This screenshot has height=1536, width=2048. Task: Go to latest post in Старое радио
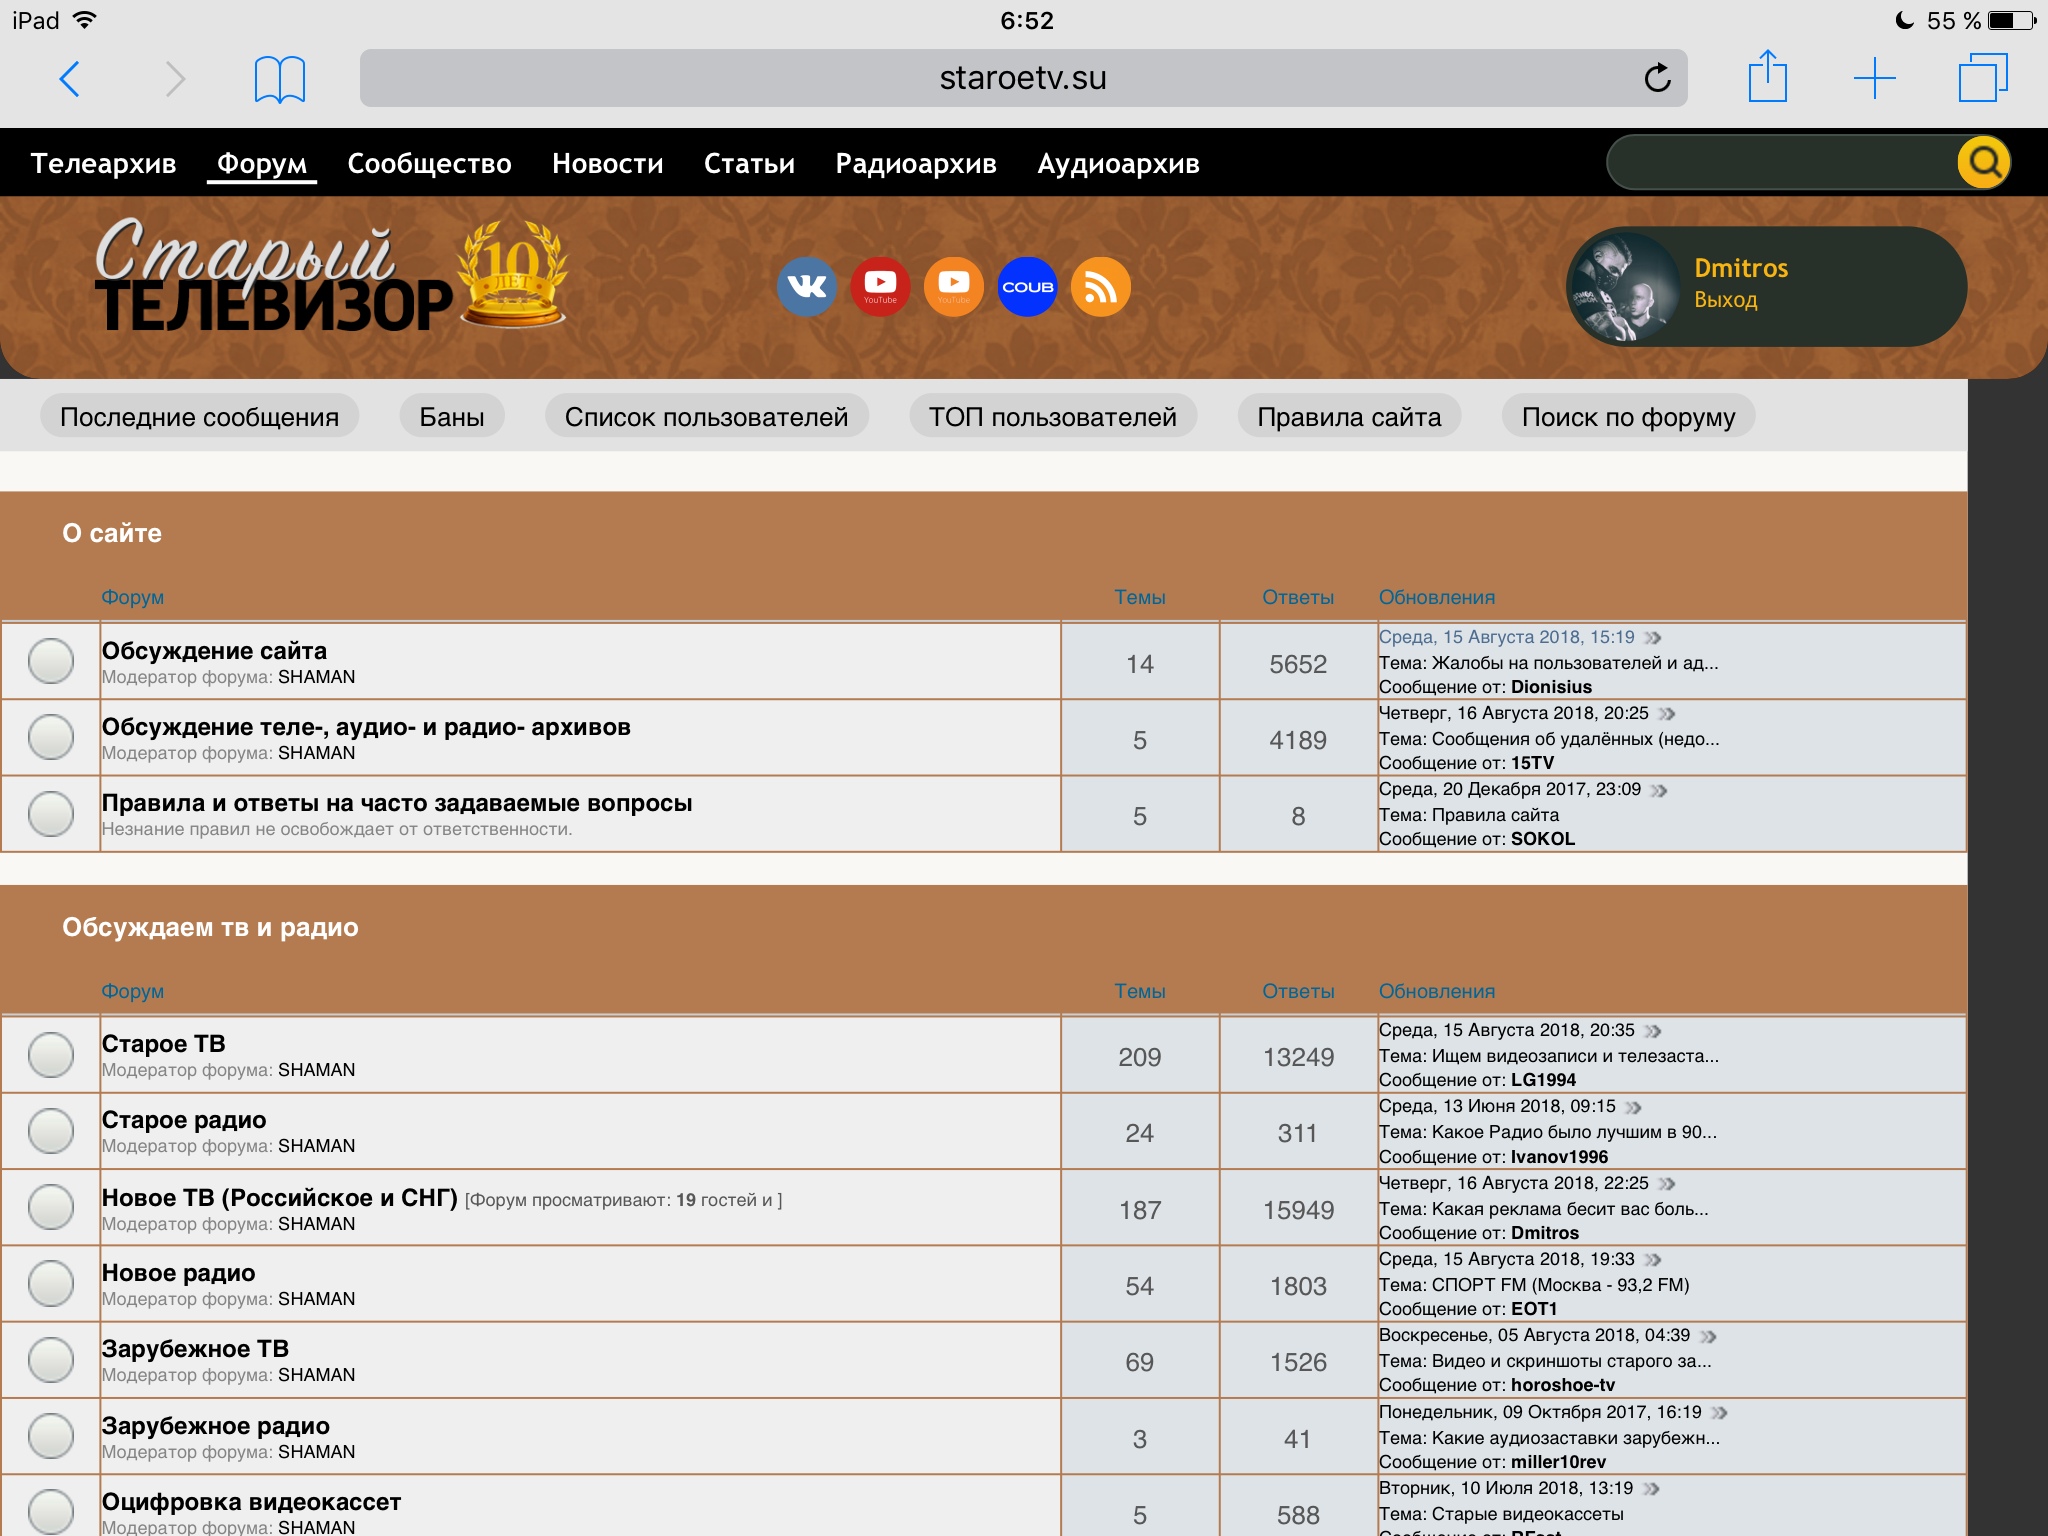point(1634,1107)
